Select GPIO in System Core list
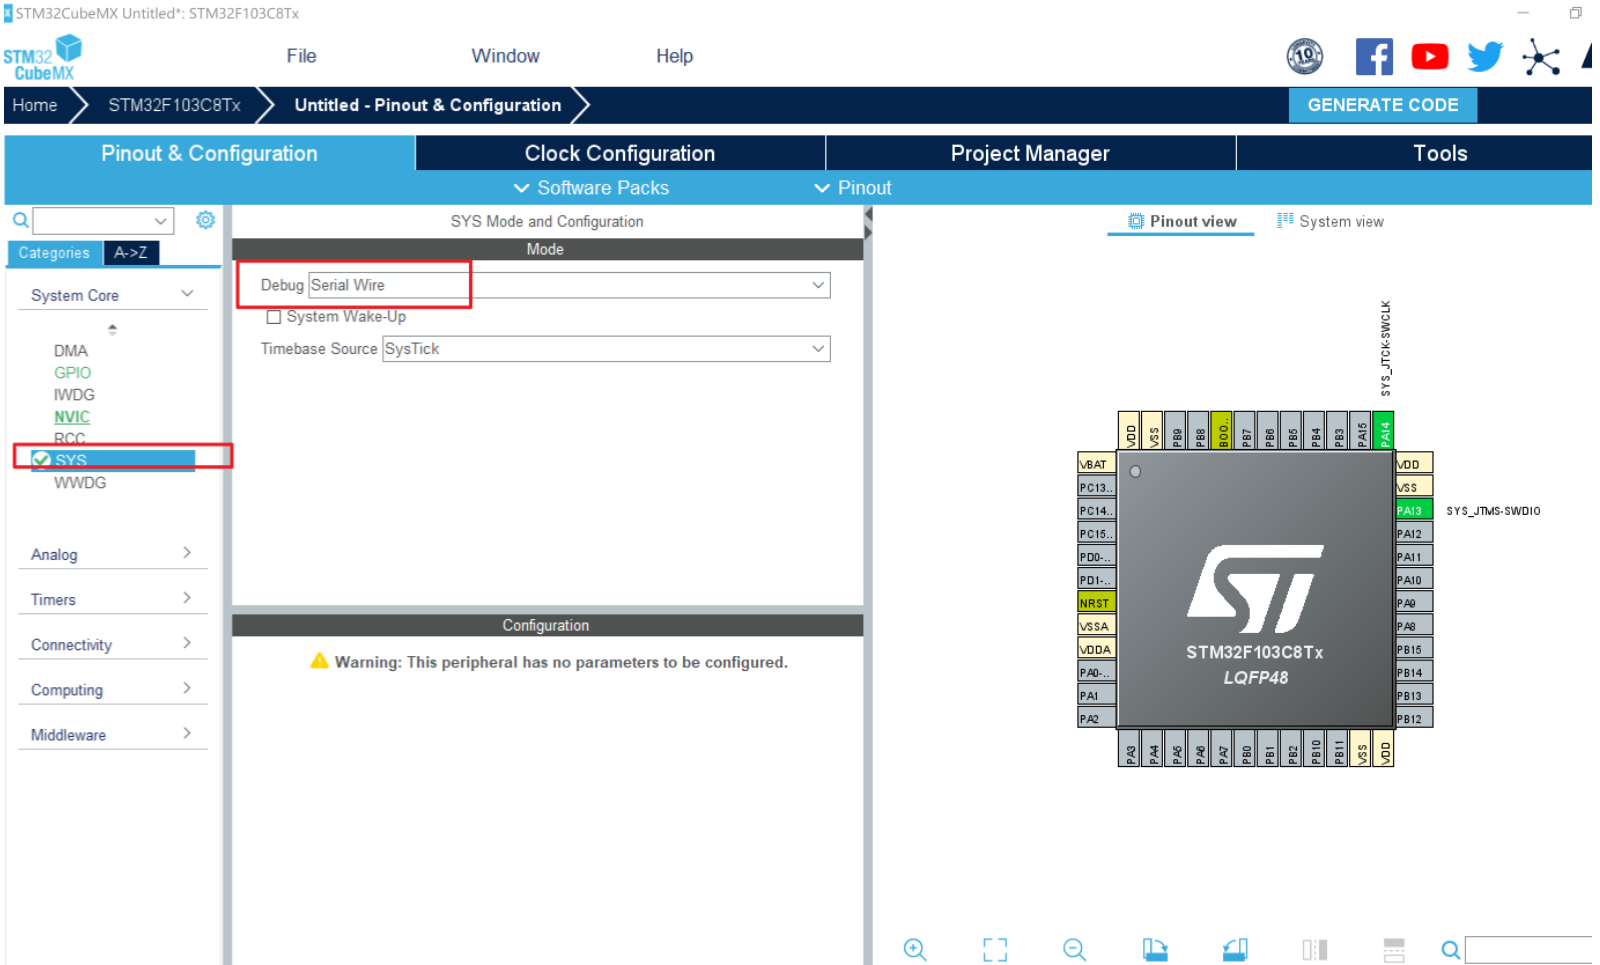This screenshot has width=1600, height=965. click(72, 373)
